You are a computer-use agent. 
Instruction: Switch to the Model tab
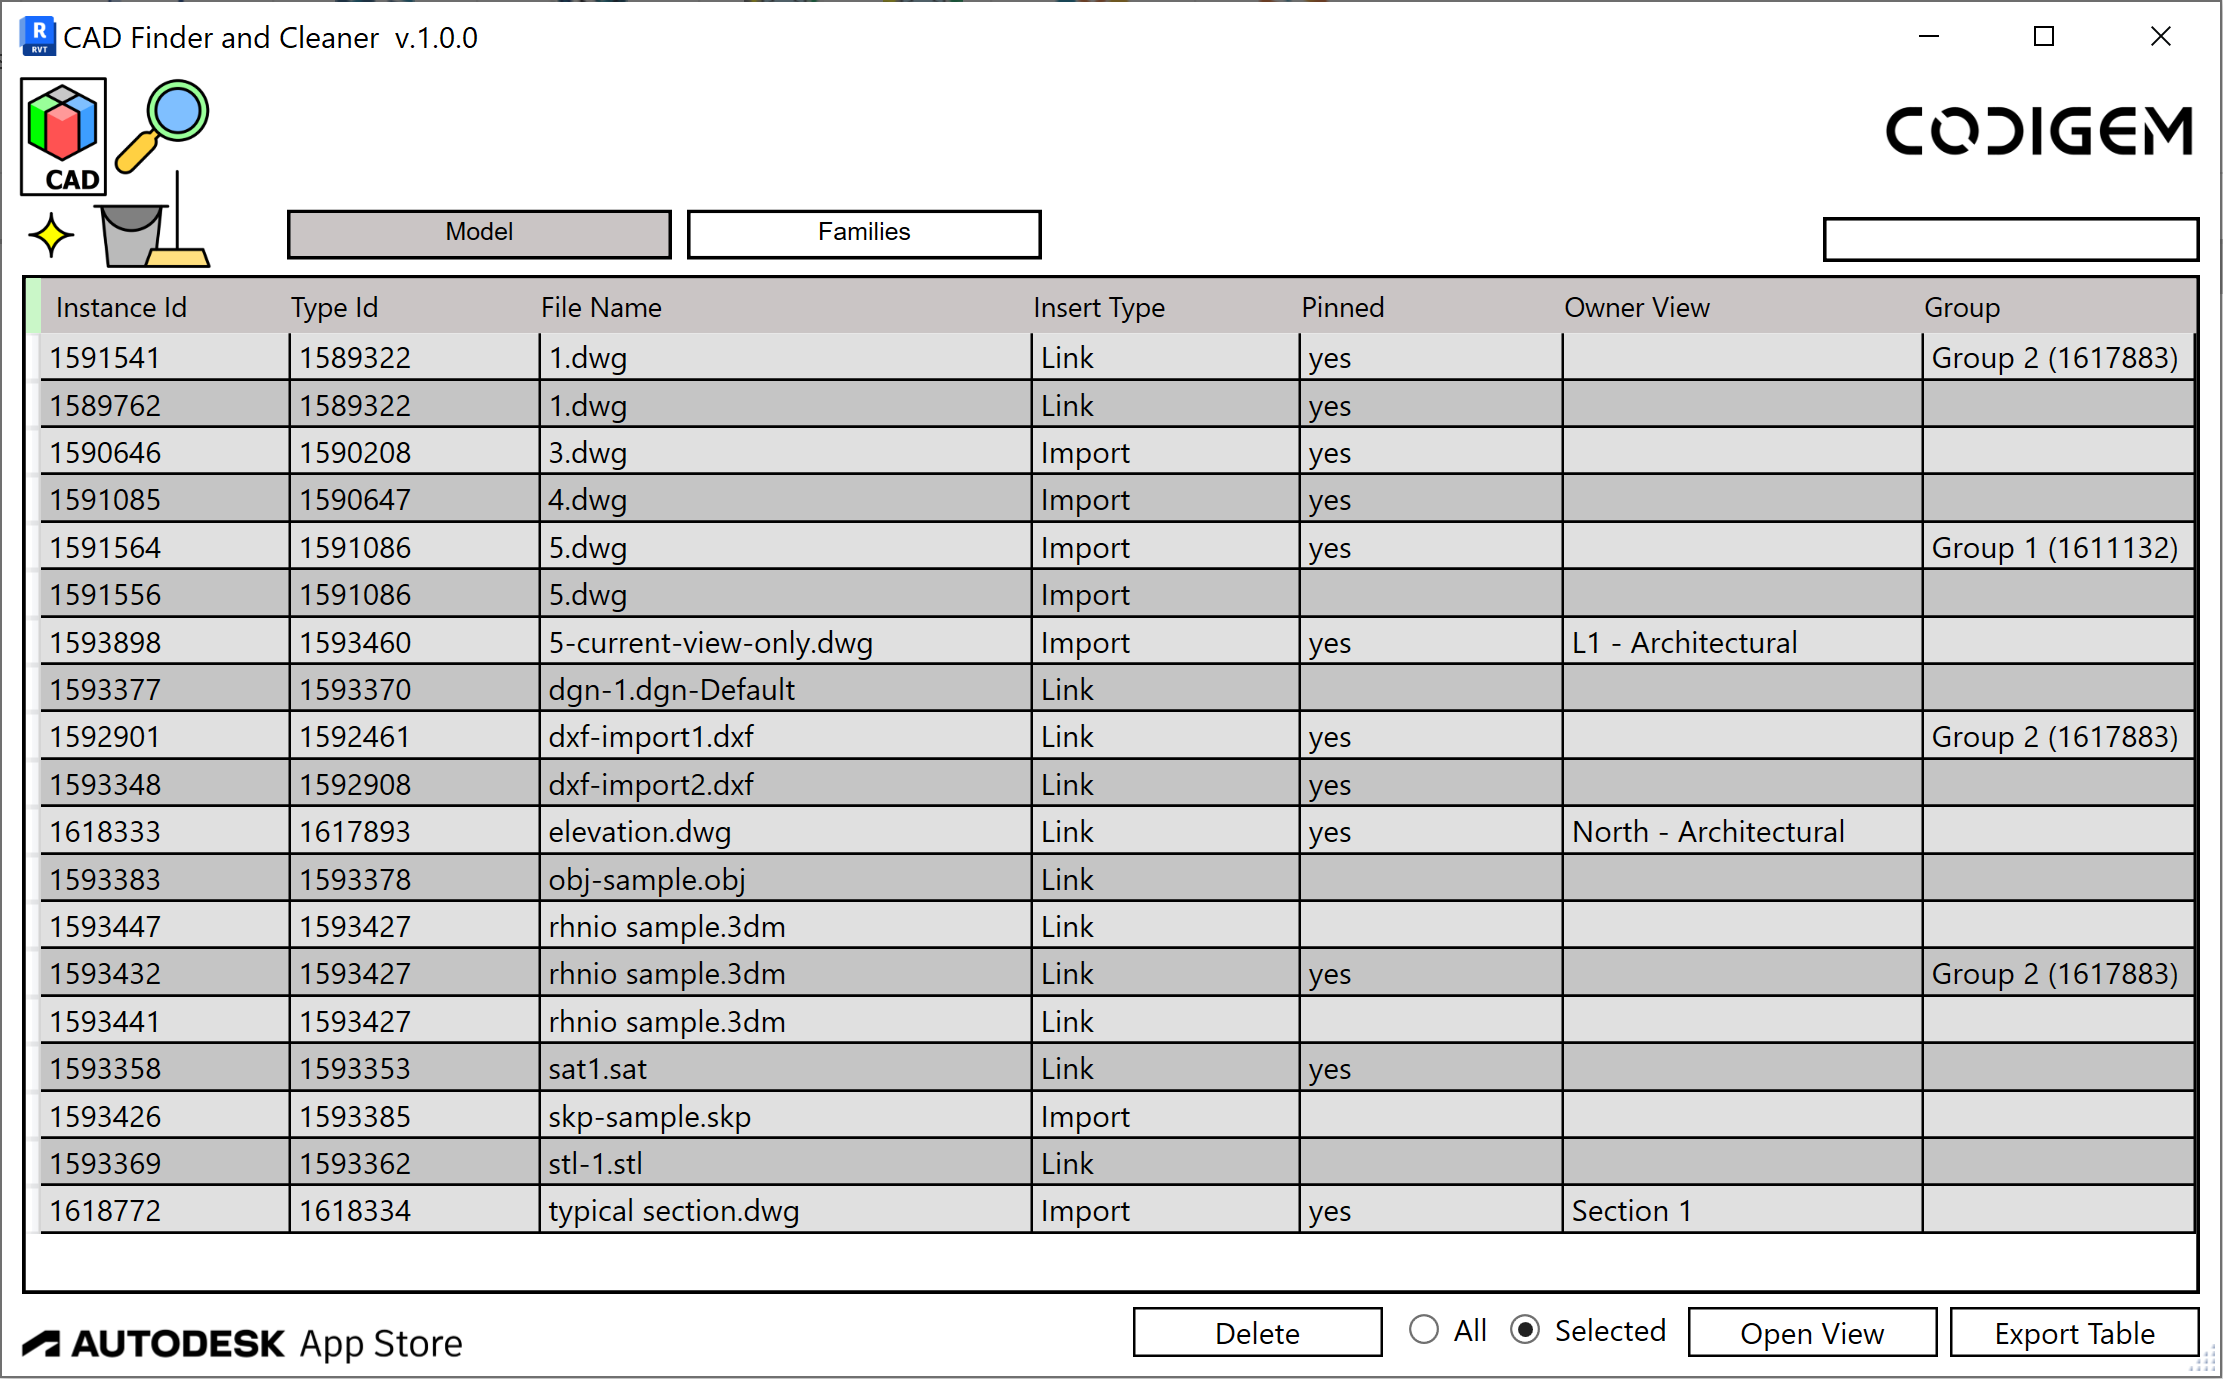pyautogui.click(x=479, y=233)
